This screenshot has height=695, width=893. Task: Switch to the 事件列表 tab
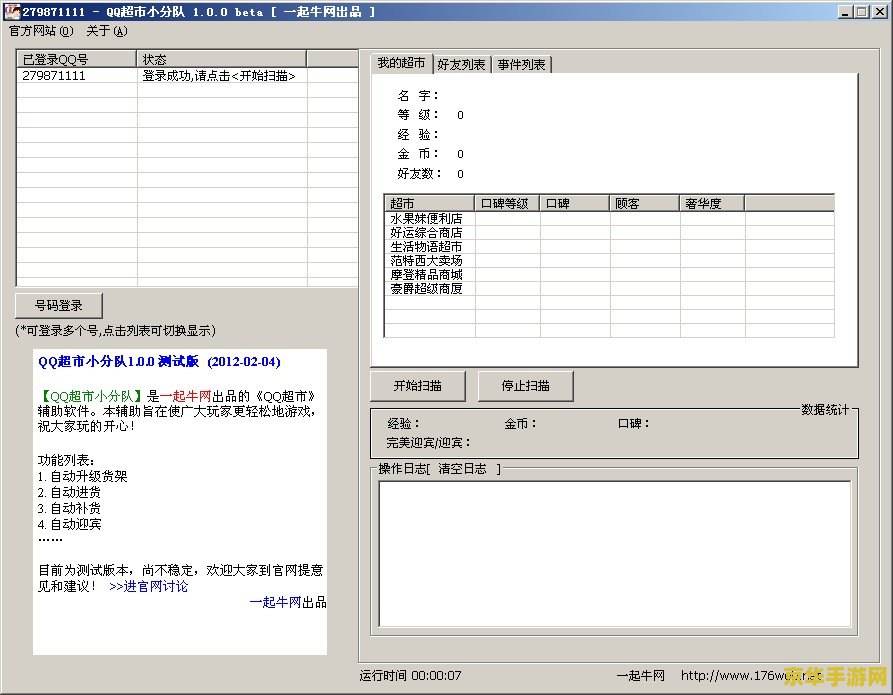point(521,64)
